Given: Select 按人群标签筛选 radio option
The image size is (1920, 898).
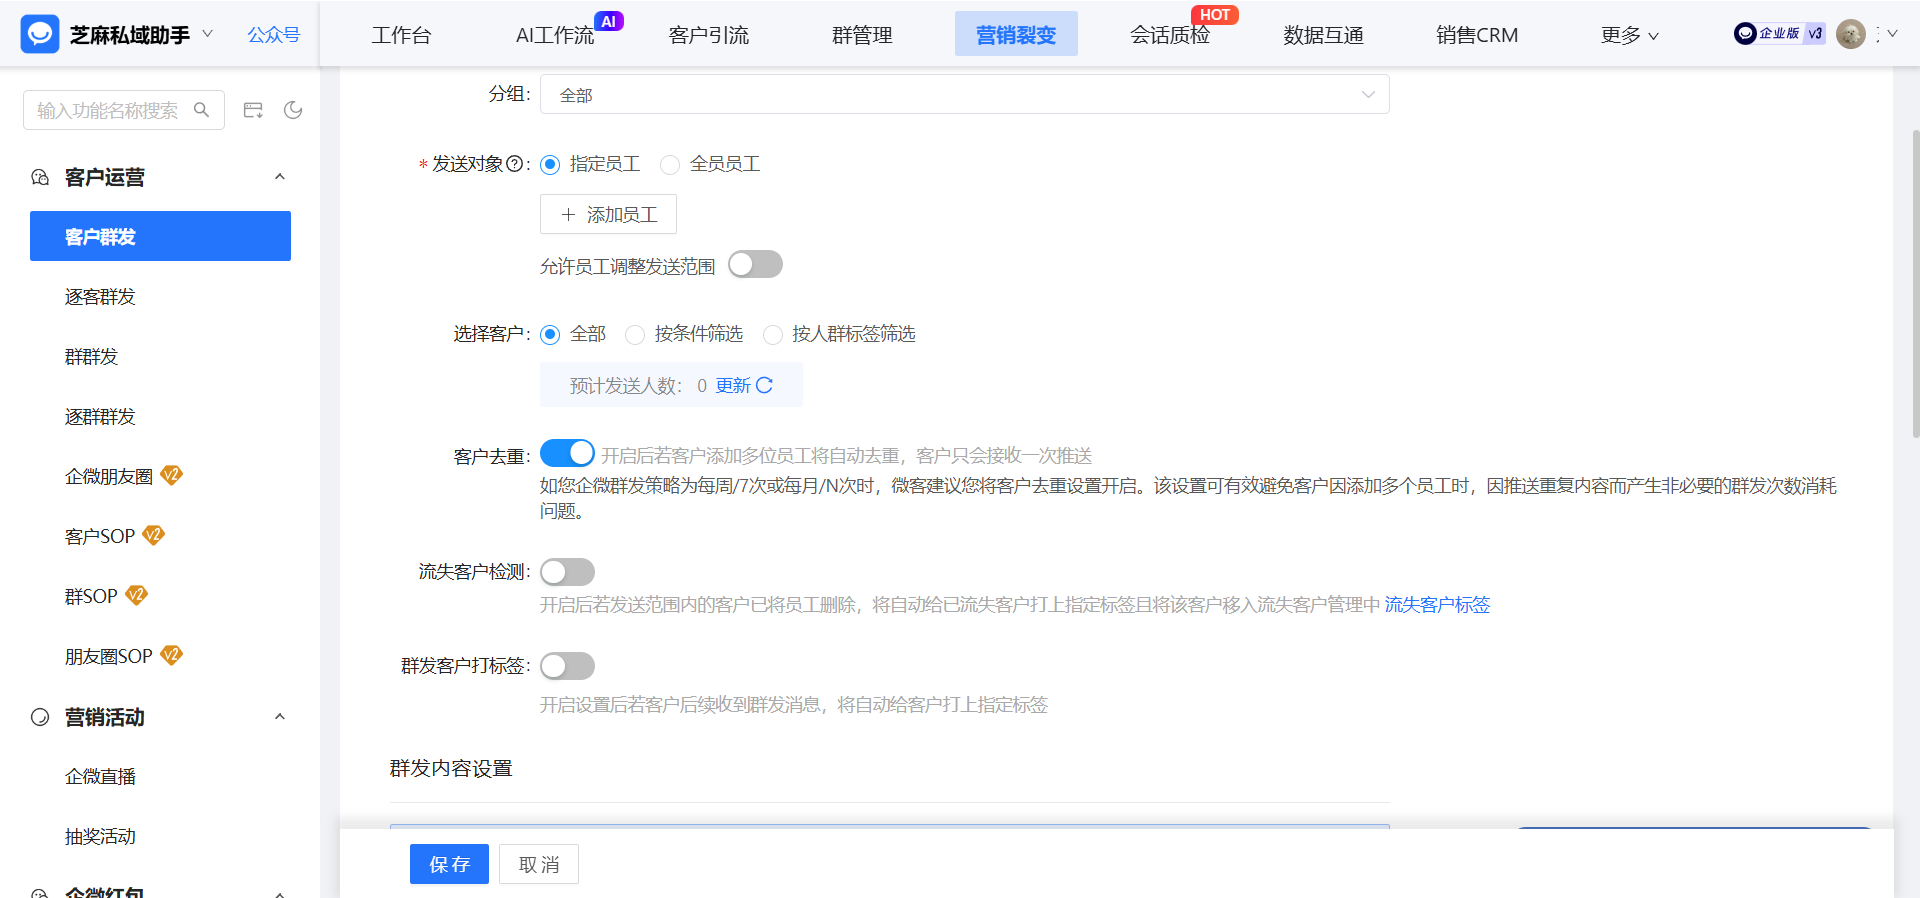Looking at the screenshot, I should pyautogui.click(x=773, y=334).
